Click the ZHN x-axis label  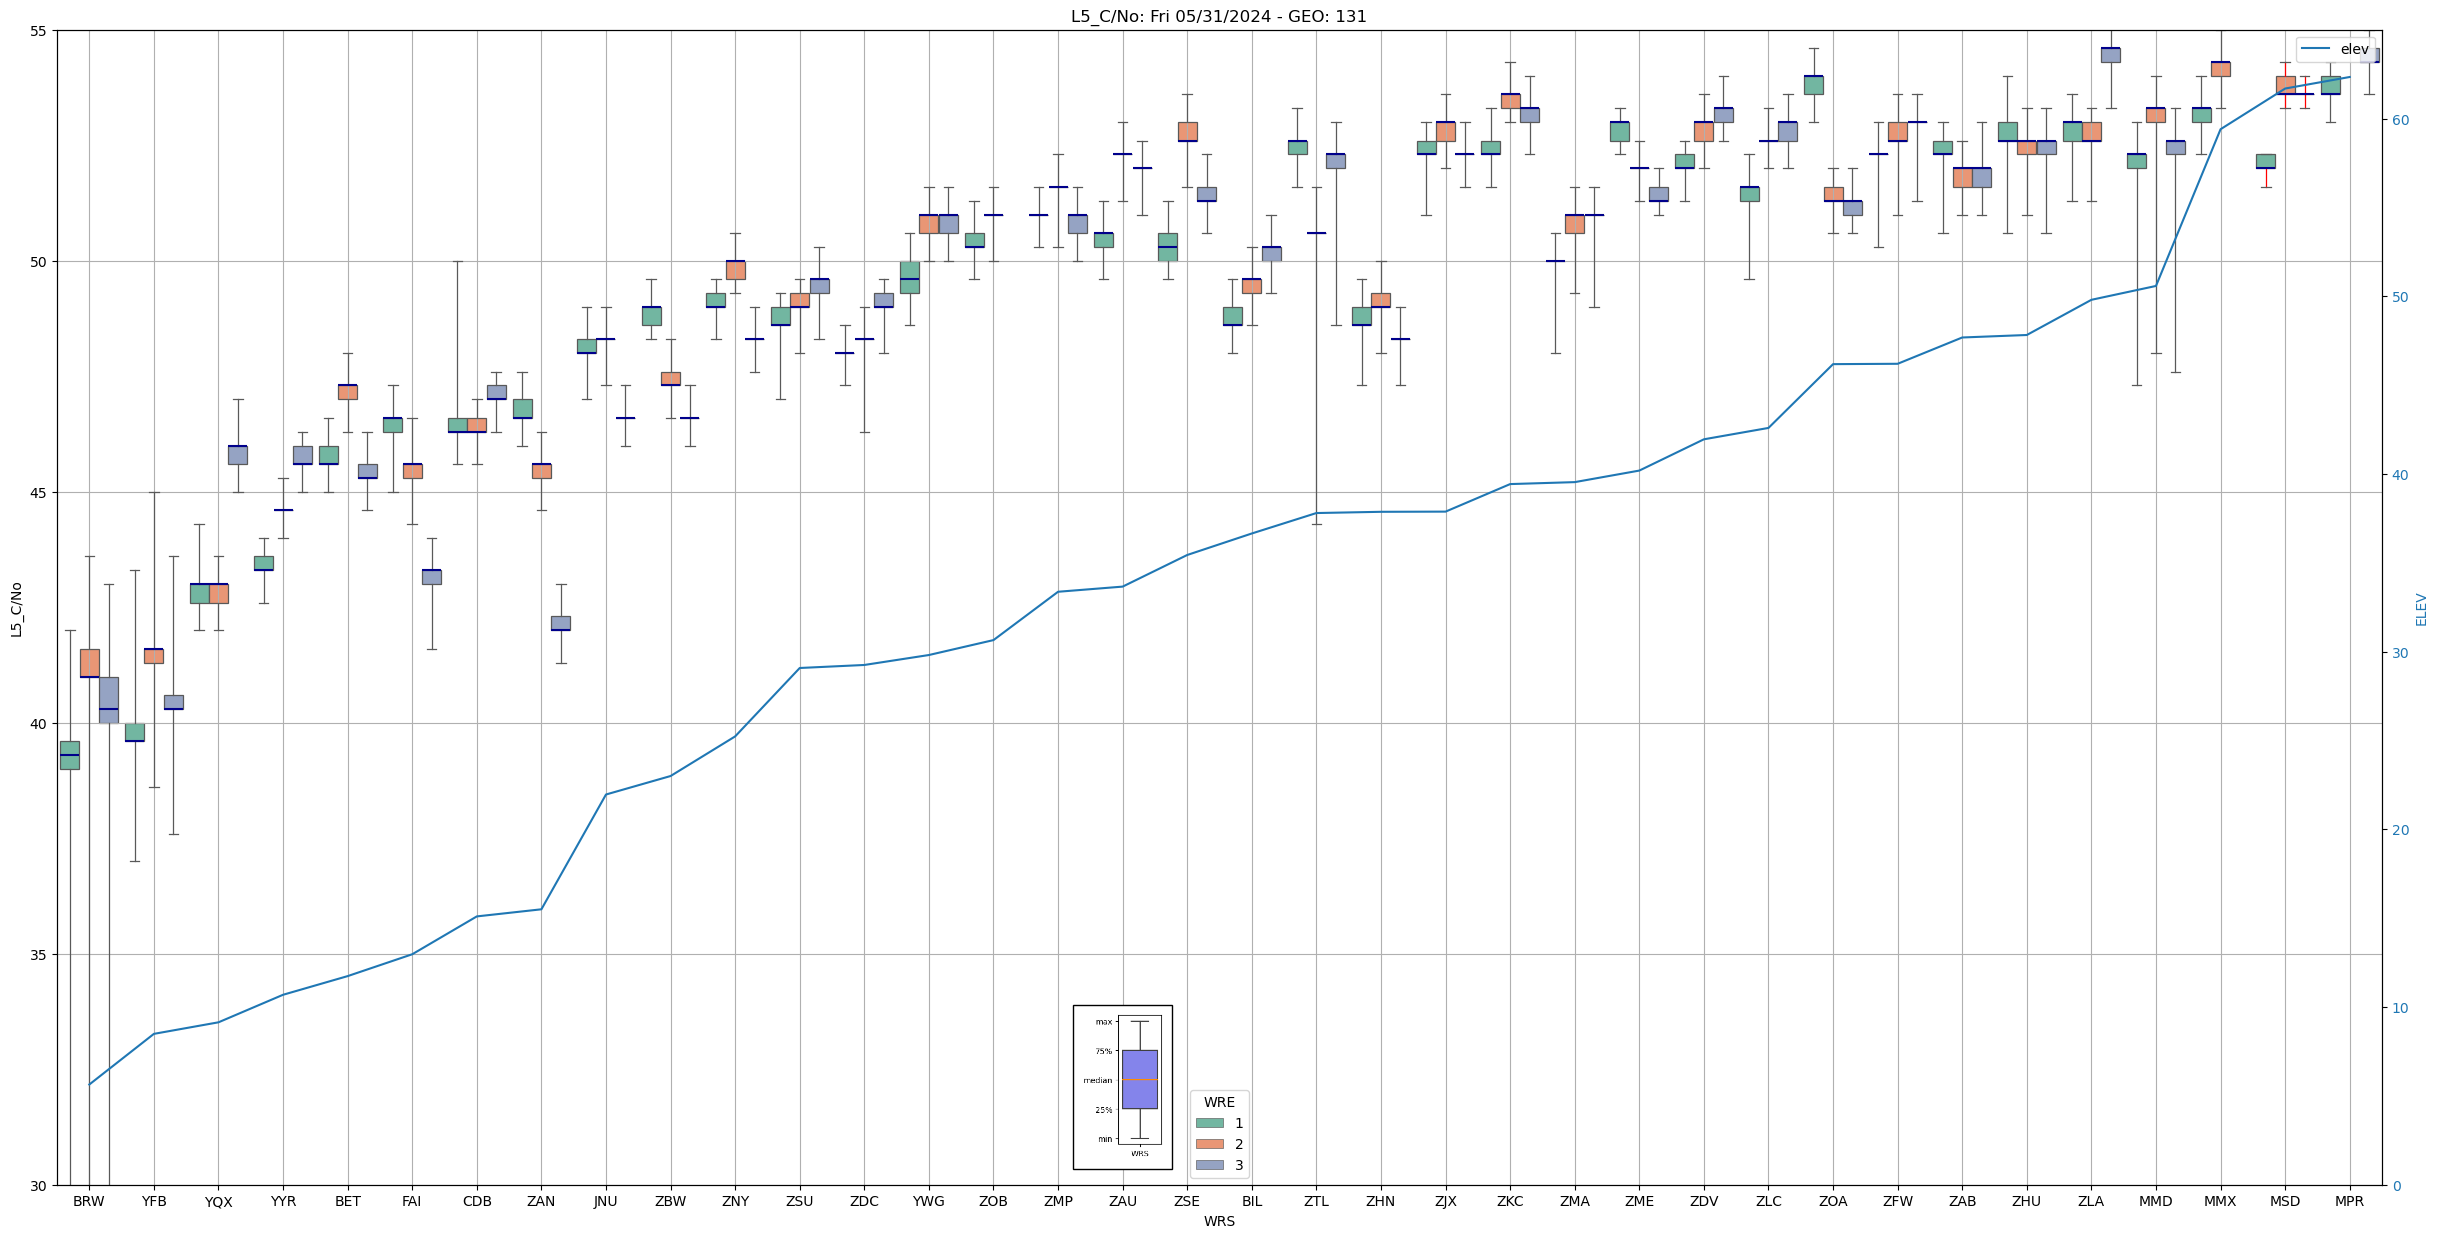[1381, 1201]
